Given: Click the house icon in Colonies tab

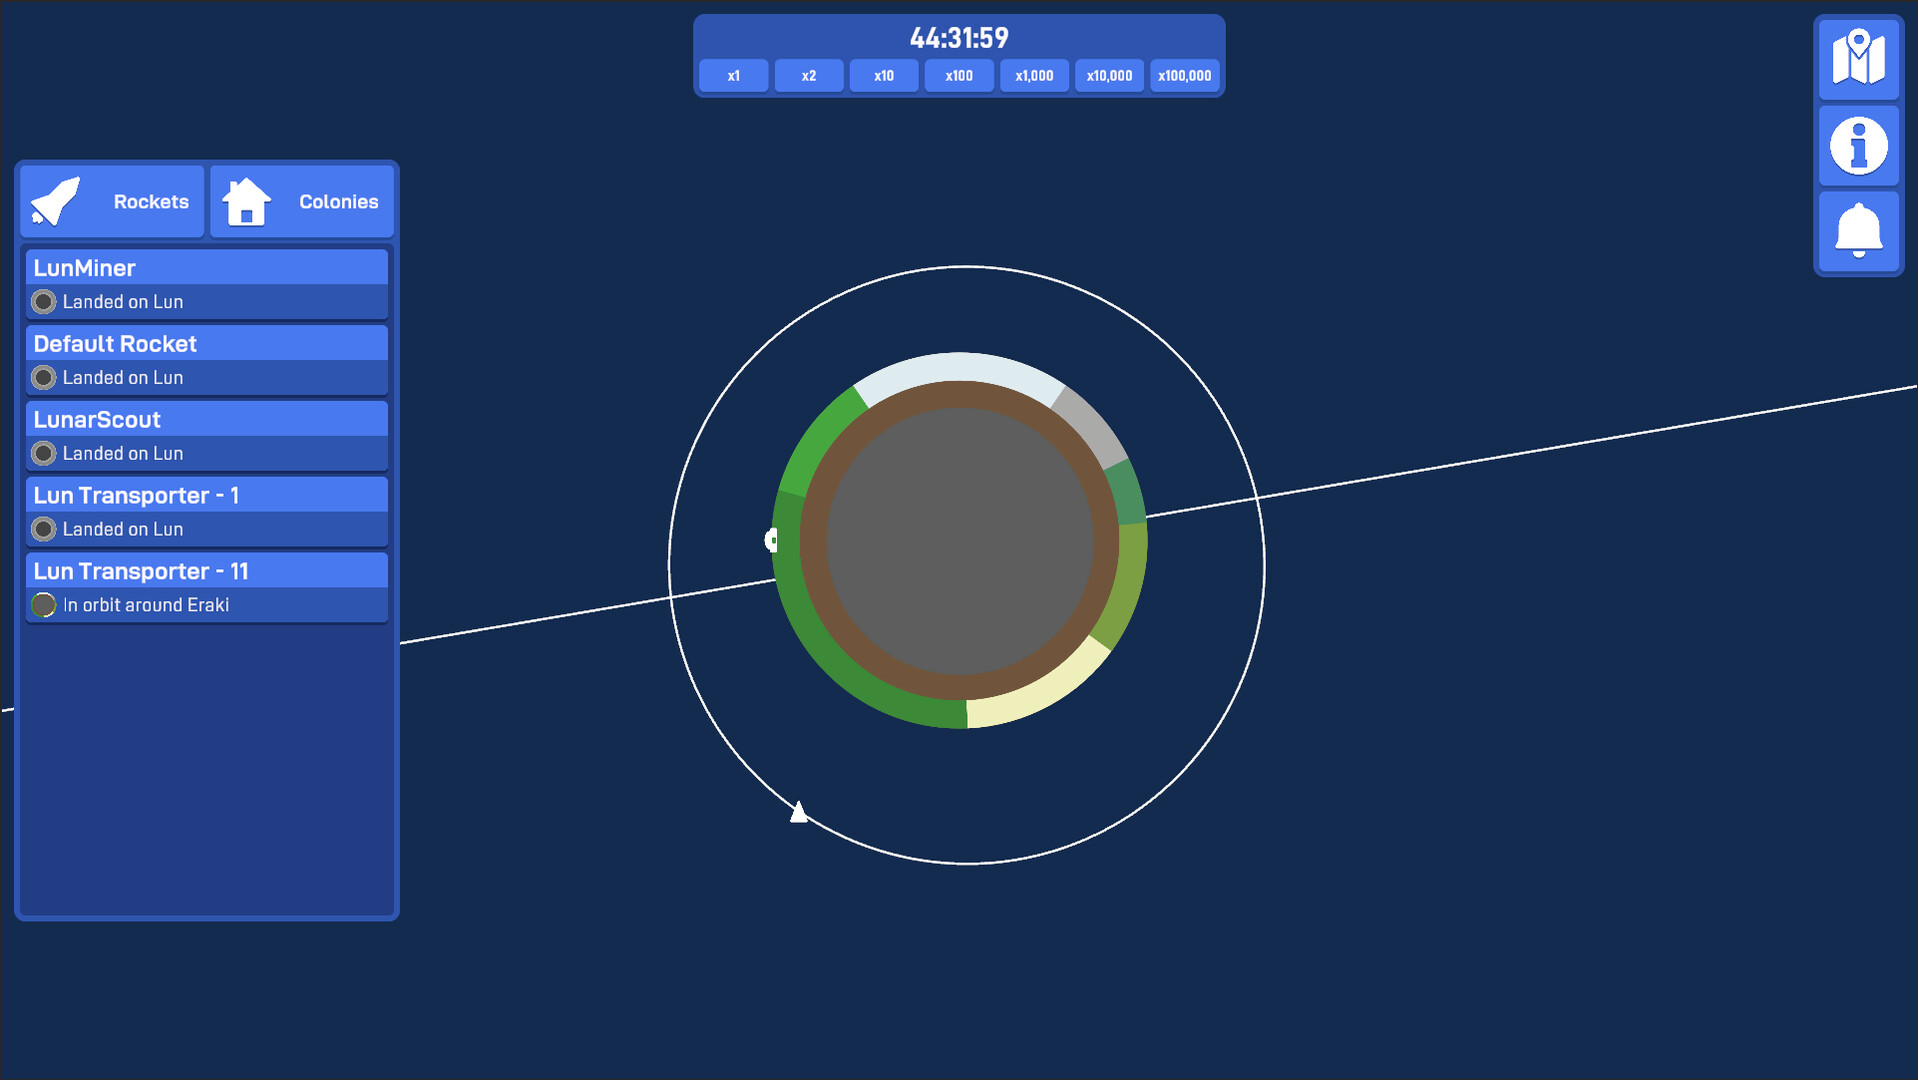Looking at the screenshot, I should pyautogui.click(x=246, y=201).
